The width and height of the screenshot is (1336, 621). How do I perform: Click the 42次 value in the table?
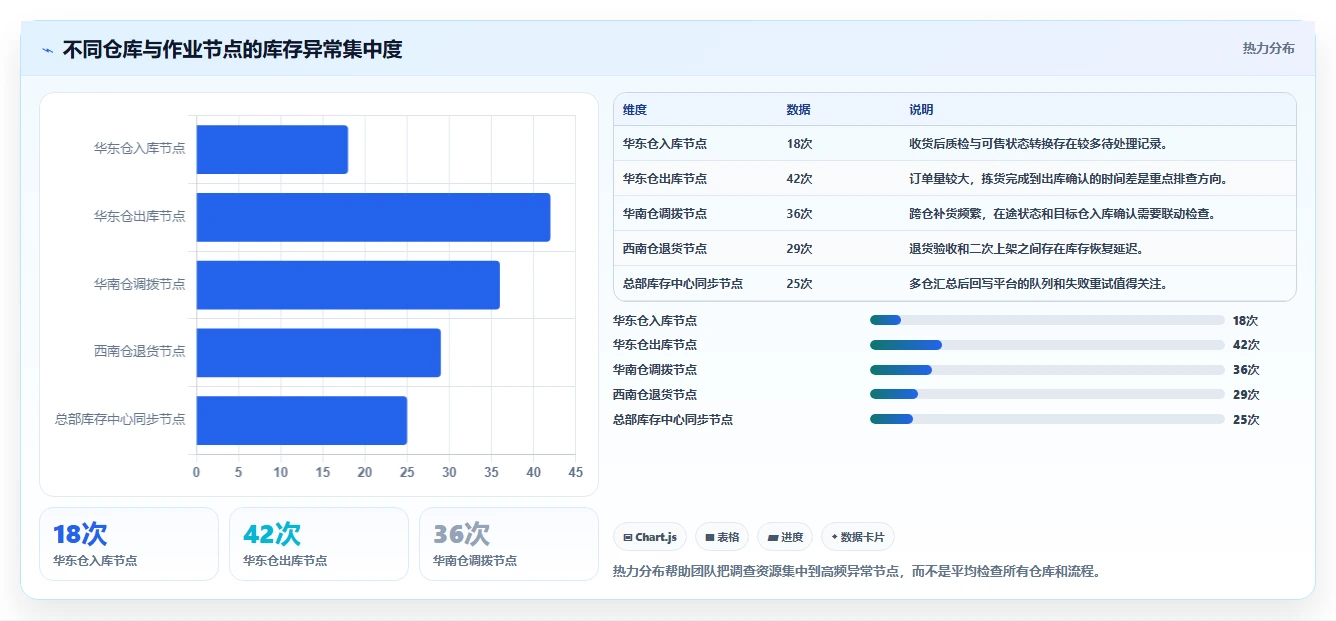pyautogui.click(x=800, y=179)
